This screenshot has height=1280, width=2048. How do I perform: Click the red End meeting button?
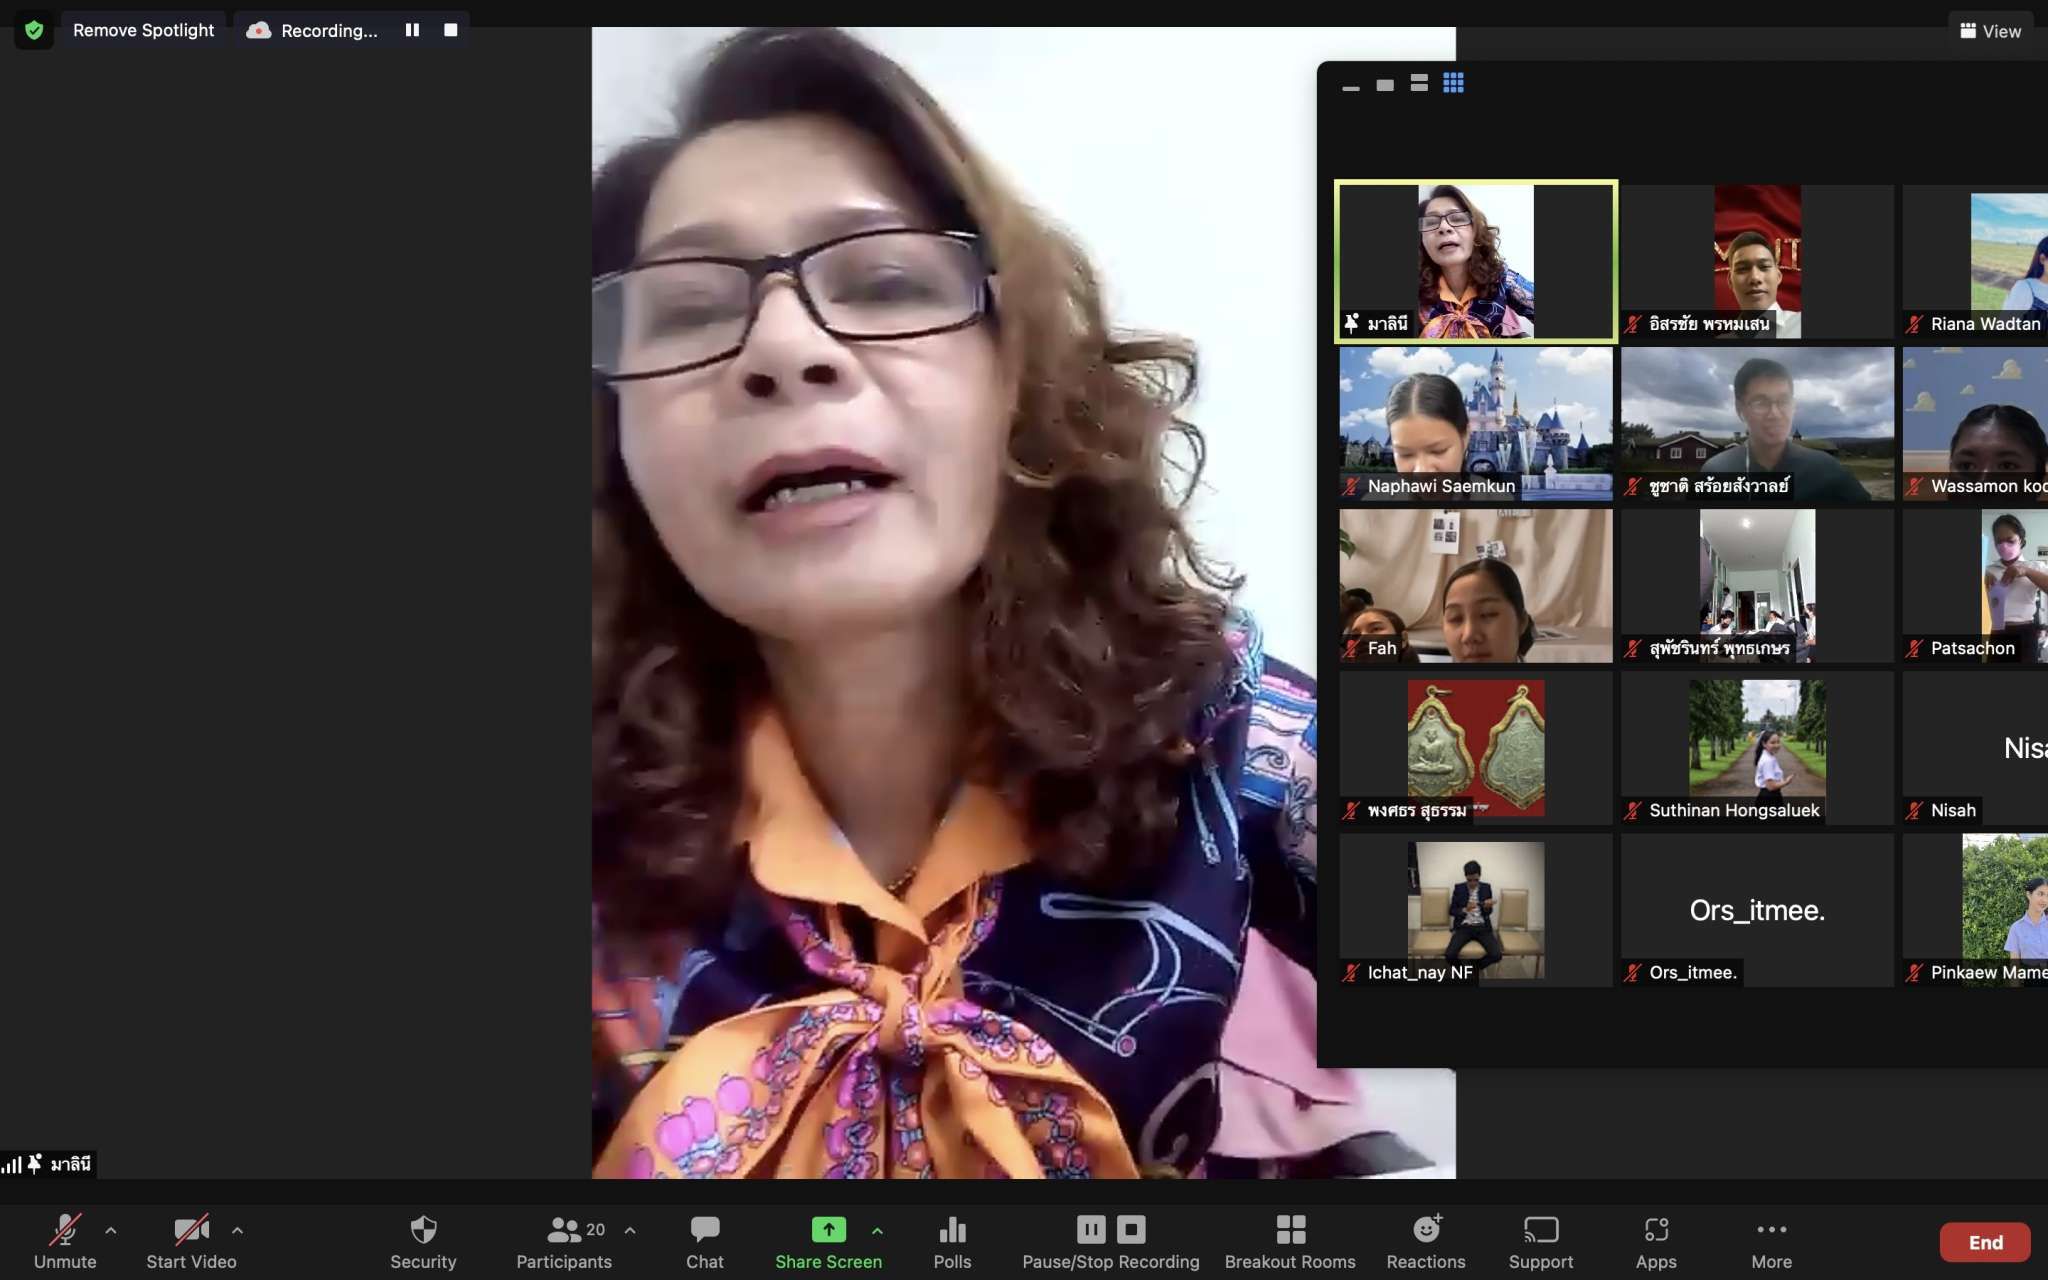click(x=1985, y=1242)
